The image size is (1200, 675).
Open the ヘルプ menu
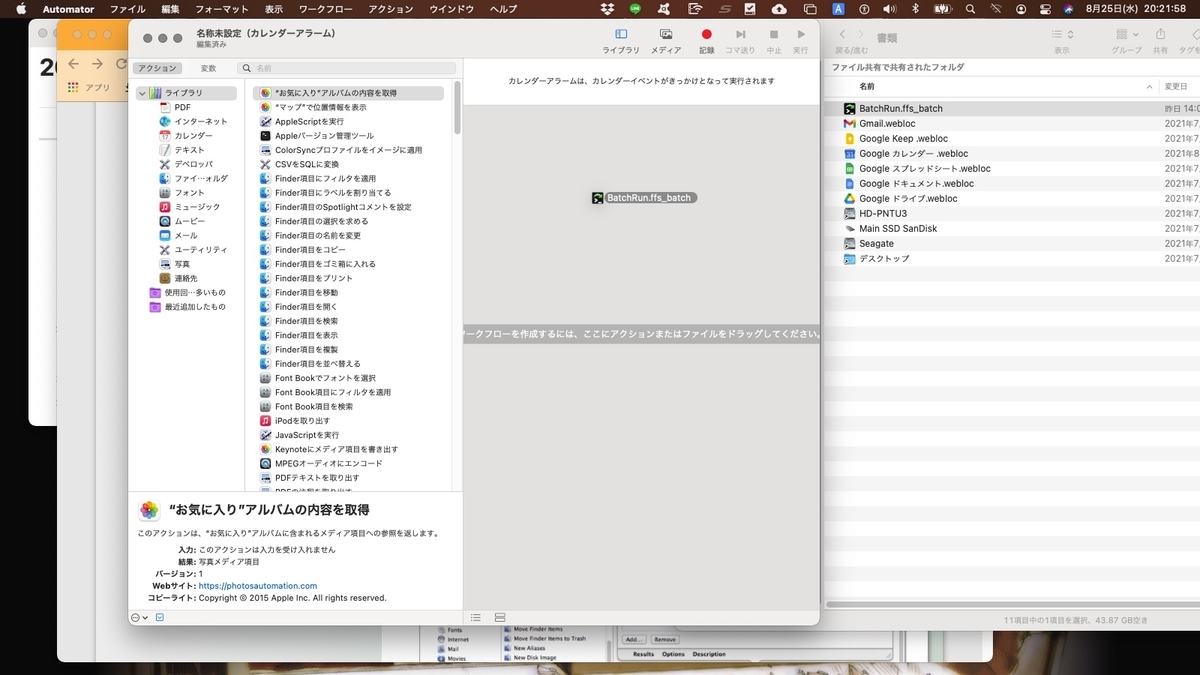[504, 9]
